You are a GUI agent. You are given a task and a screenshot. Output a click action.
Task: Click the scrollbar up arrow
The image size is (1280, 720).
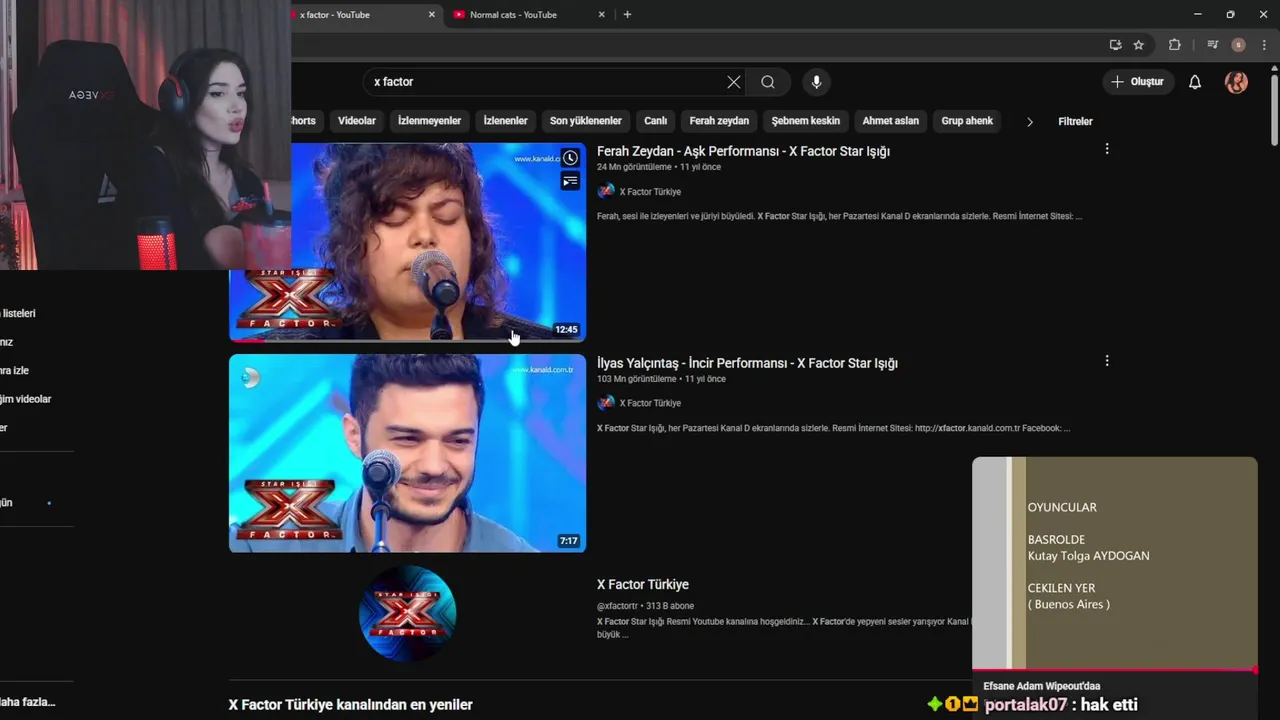pyautogui.click(x=1274, y=68)
